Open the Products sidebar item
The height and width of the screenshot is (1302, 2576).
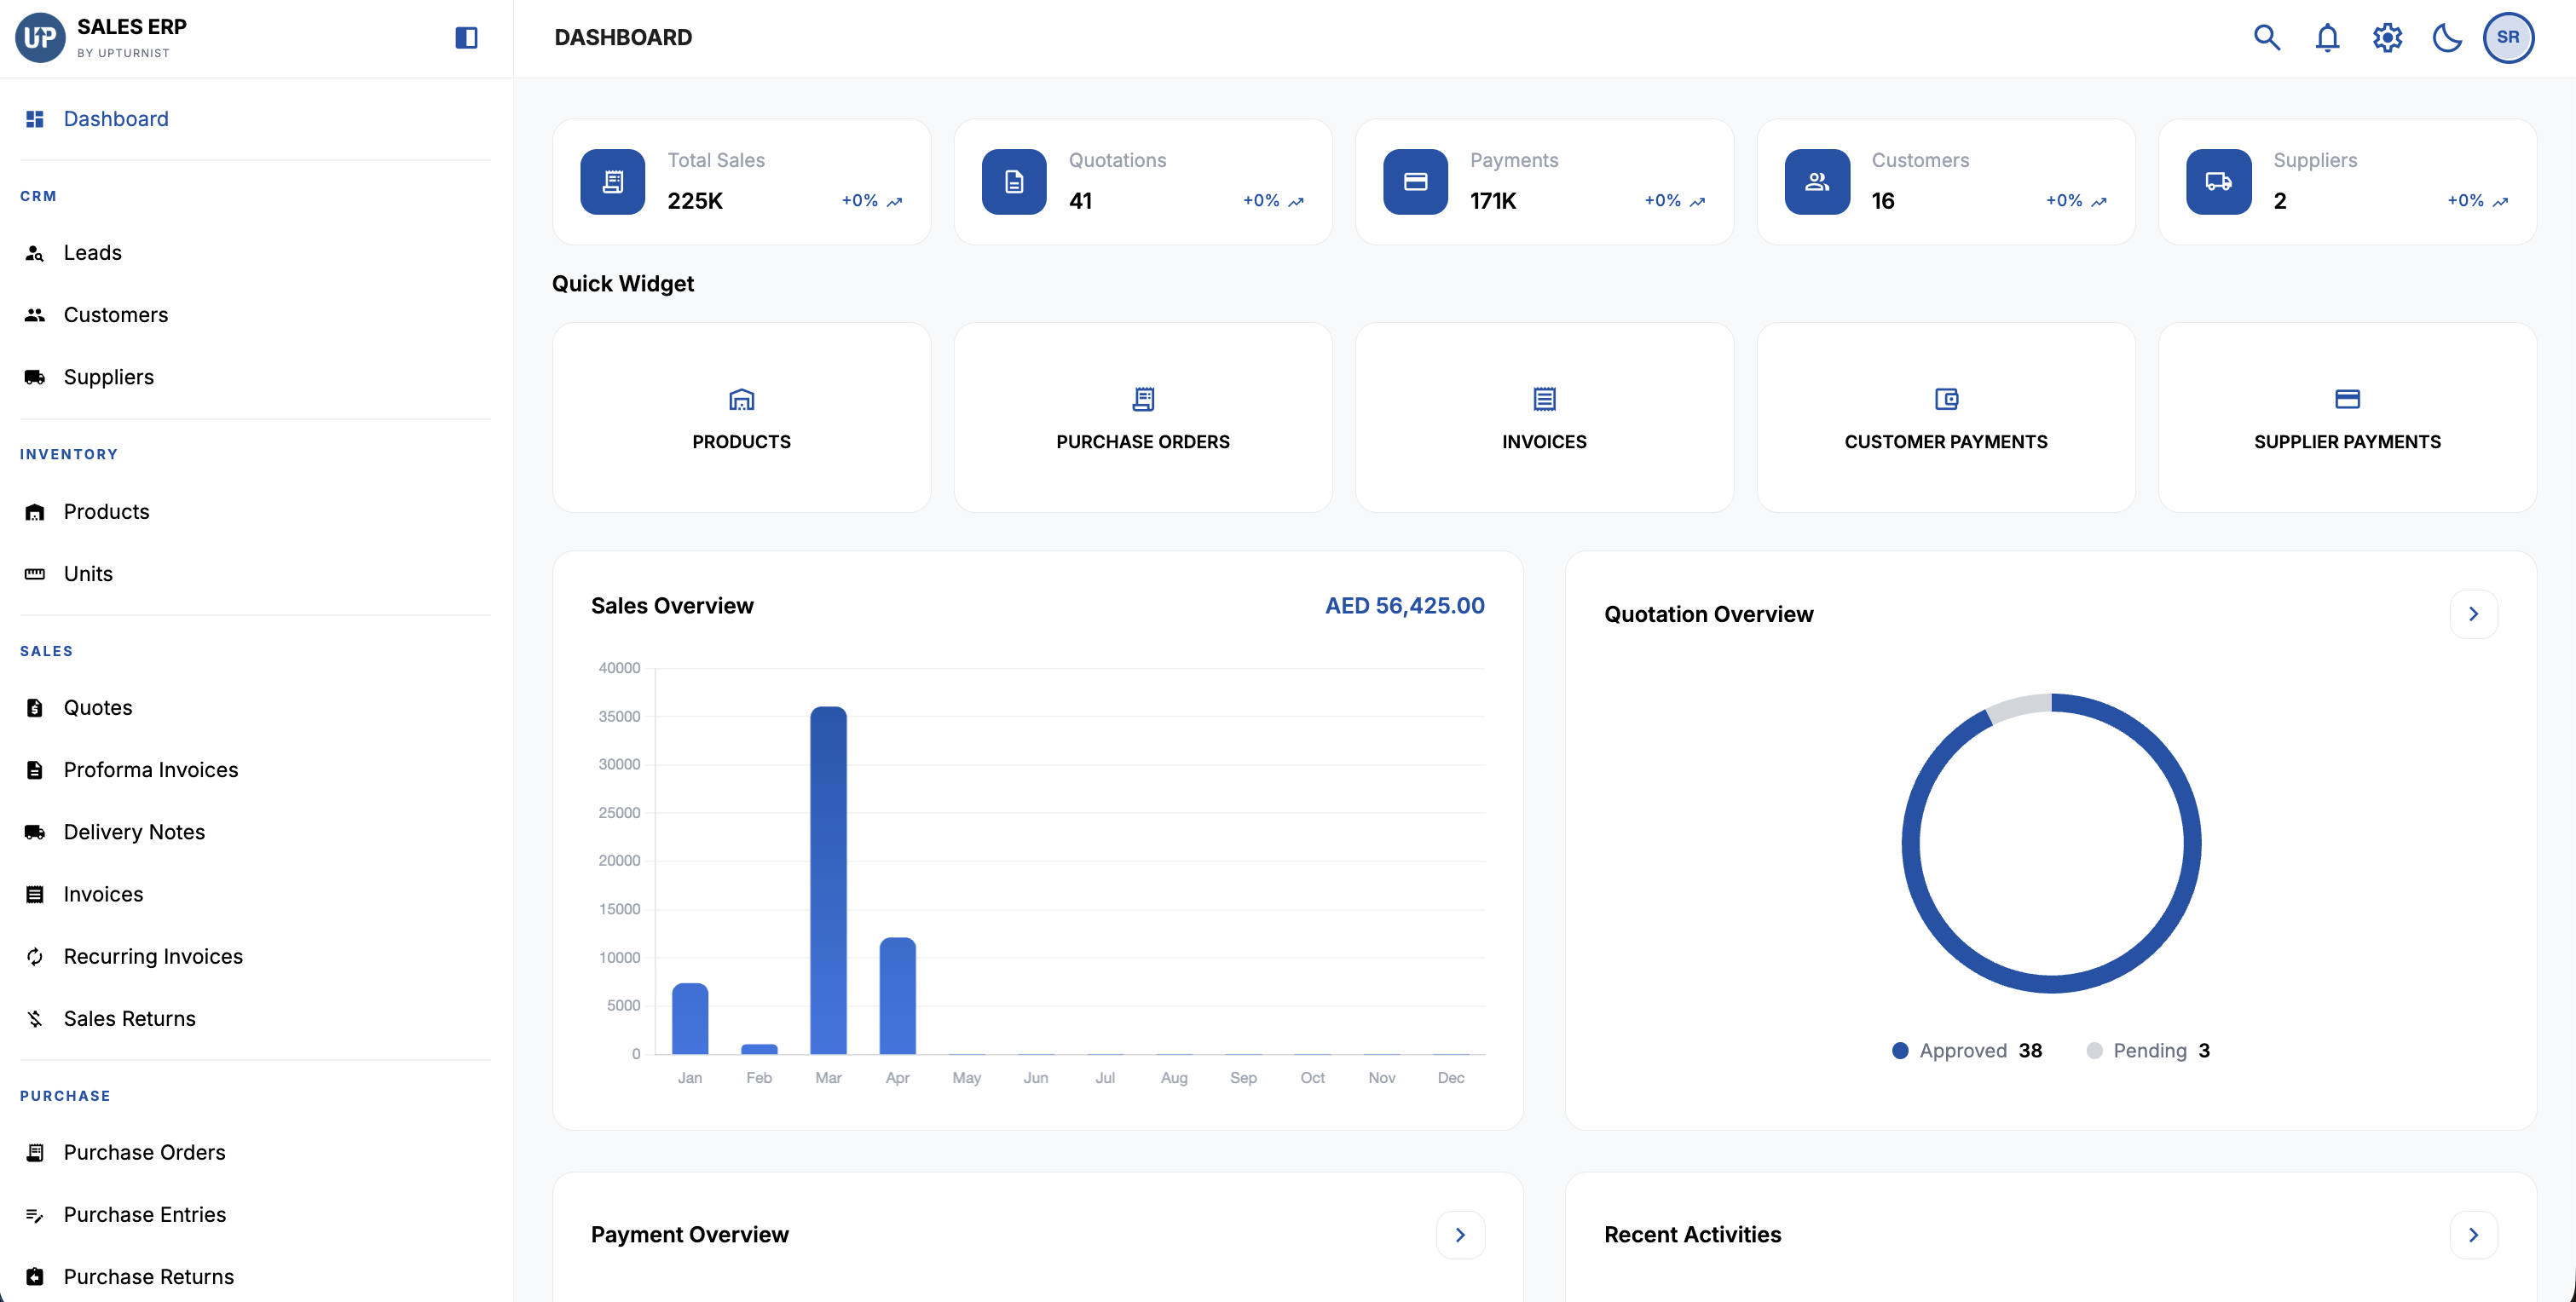pyautogui.click(x=255, y=512)
